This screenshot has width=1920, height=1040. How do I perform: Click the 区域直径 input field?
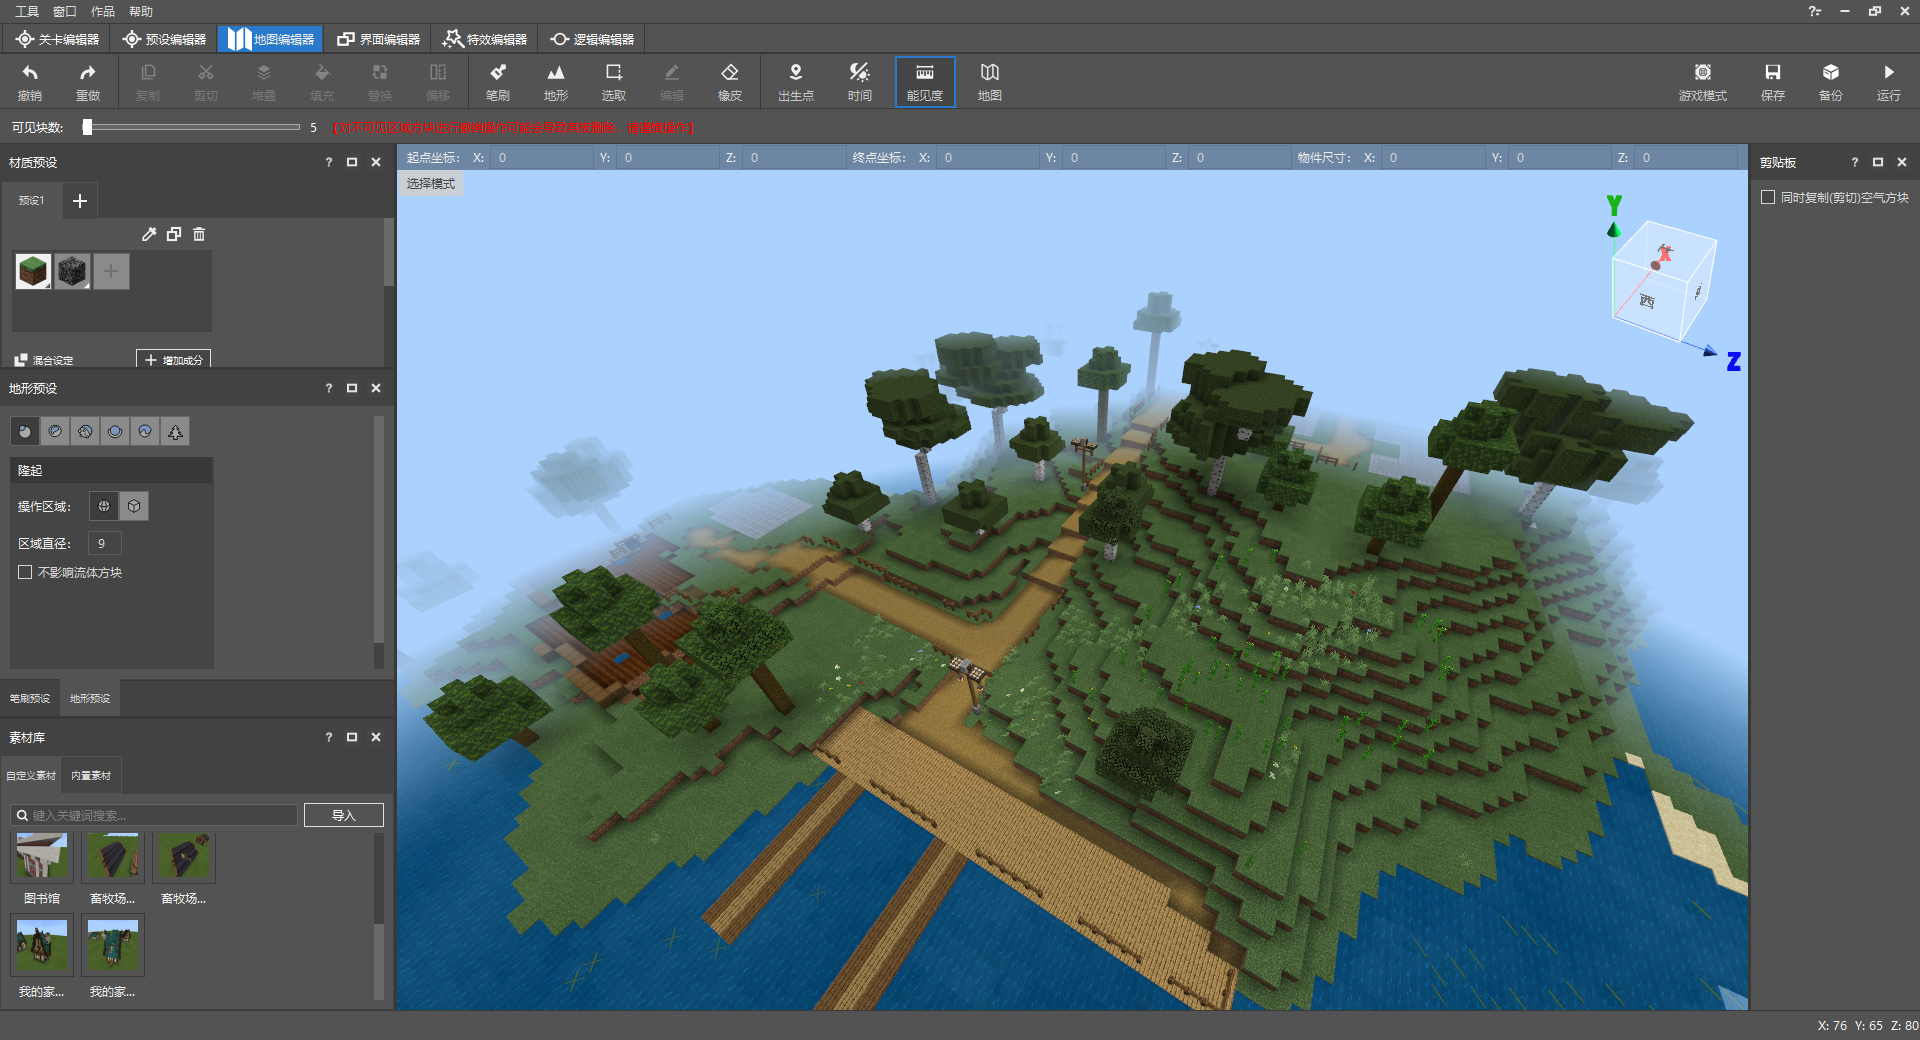[105, 543]
